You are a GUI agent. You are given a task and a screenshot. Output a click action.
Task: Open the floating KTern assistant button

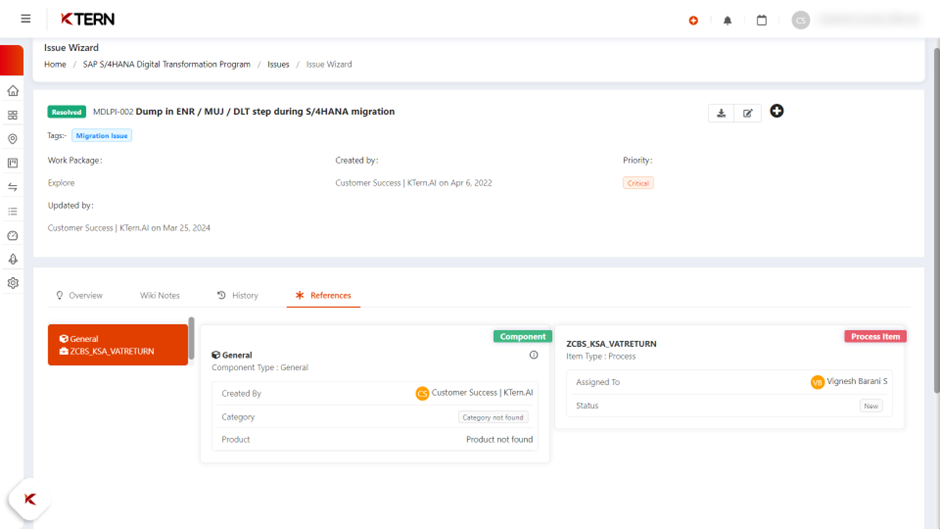tap(29, 499)
